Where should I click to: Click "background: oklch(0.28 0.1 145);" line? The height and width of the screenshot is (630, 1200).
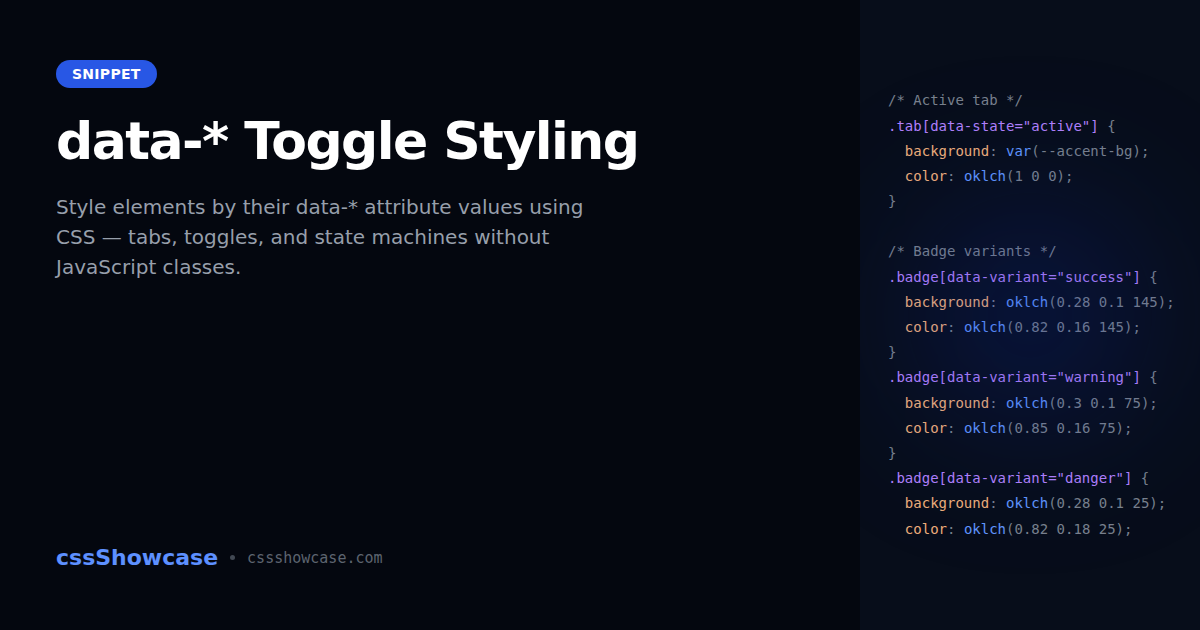point(1039,302)
